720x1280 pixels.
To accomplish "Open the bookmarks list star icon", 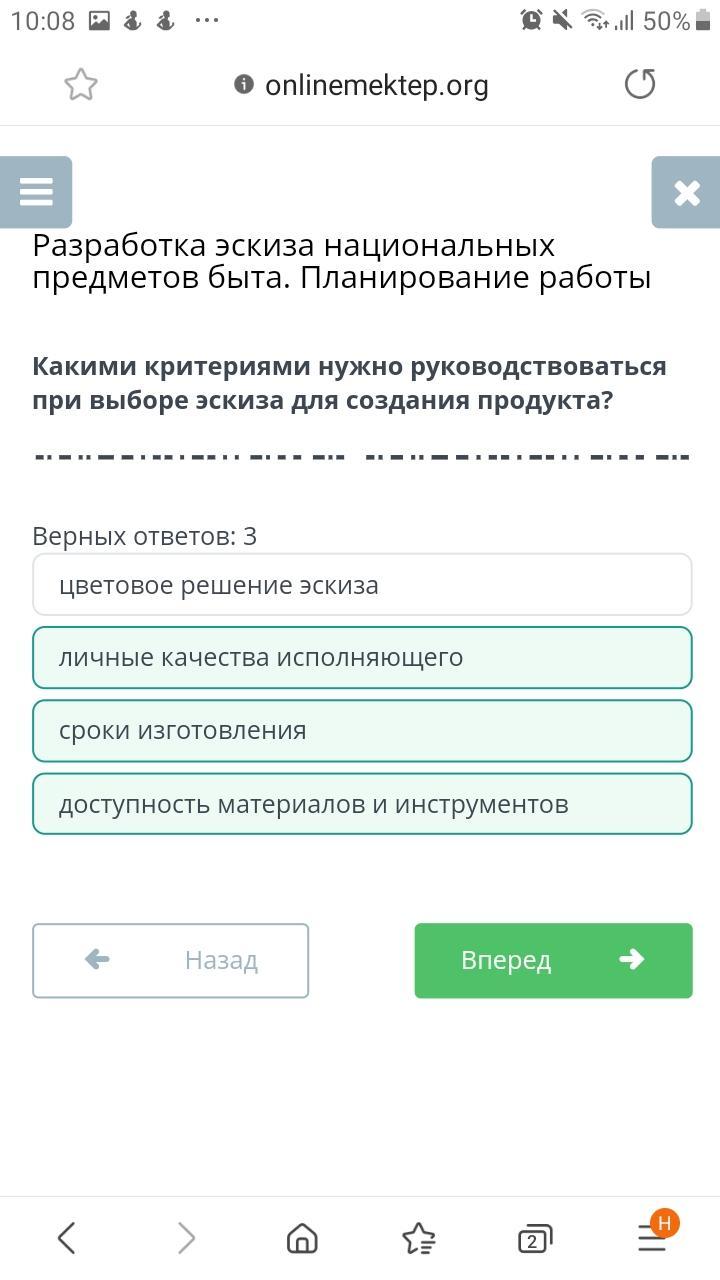I will (419, 1239).
